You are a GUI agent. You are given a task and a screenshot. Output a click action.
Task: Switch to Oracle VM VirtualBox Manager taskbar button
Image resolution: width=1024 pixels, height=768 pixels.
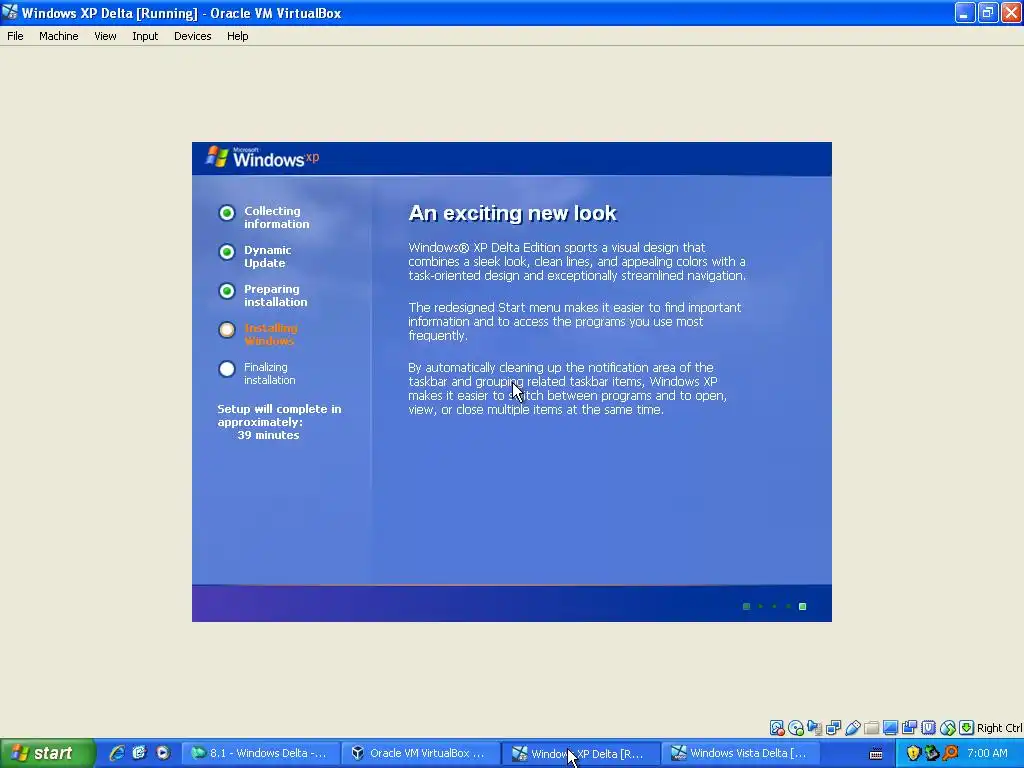click(x=421, y=754)
